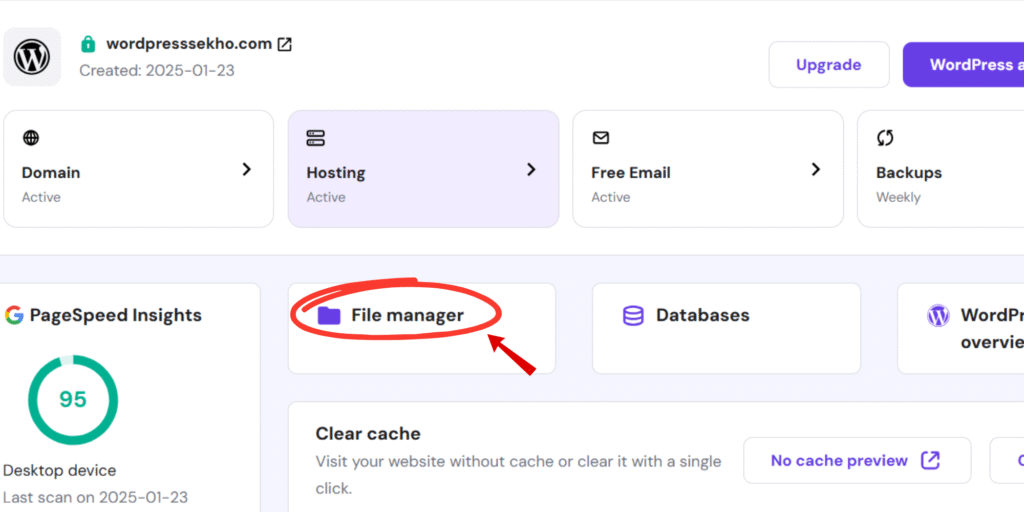Expand the Free Email card chevron
The width and height of the screenshot is (1024, 512).
(x=816, y=170)
